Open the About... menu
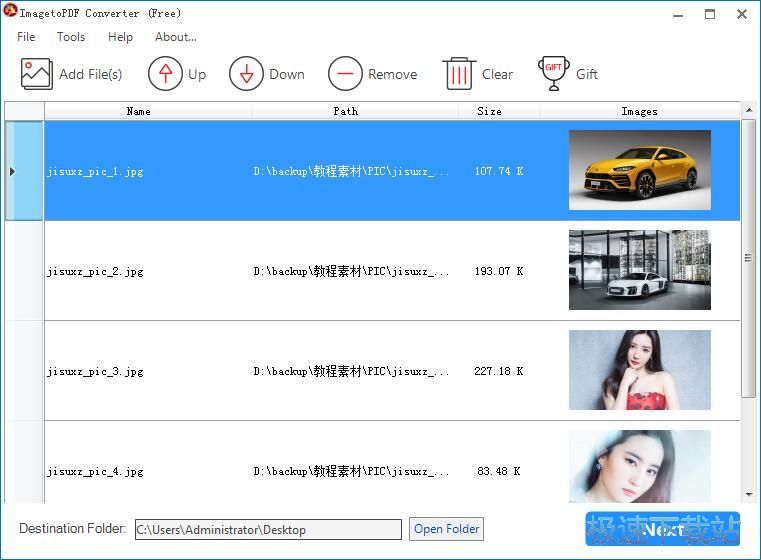This screenshot has width=761, height=560. [175, 37]
